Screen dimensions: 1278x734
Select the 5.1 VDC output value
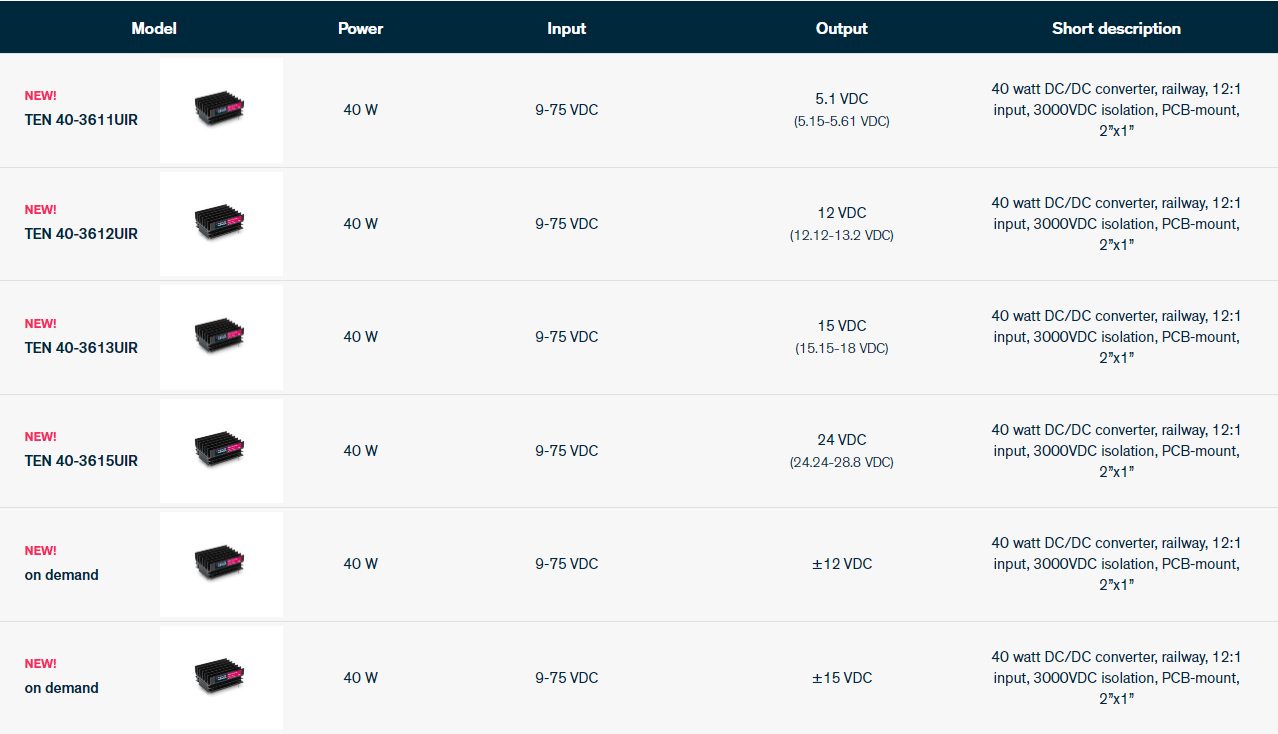coord(841,99)
